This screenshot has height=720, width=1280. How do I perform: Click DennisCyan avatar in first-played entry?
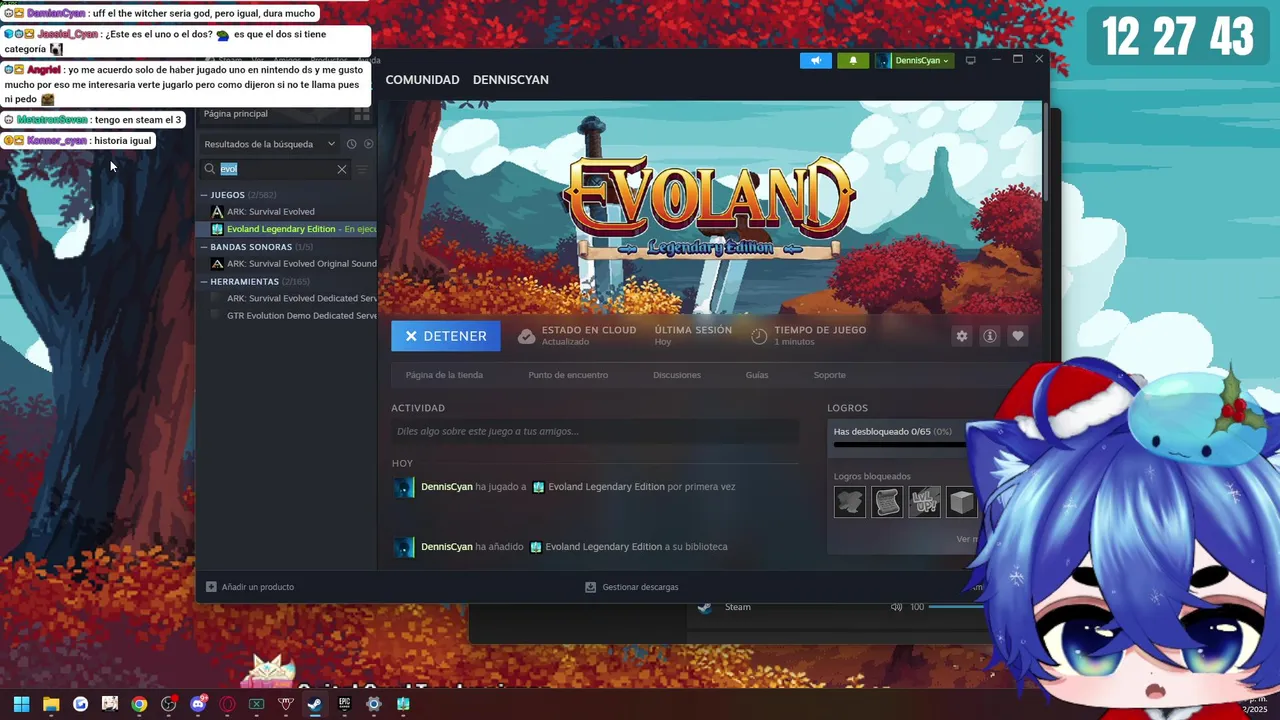(x=404, y=487)
